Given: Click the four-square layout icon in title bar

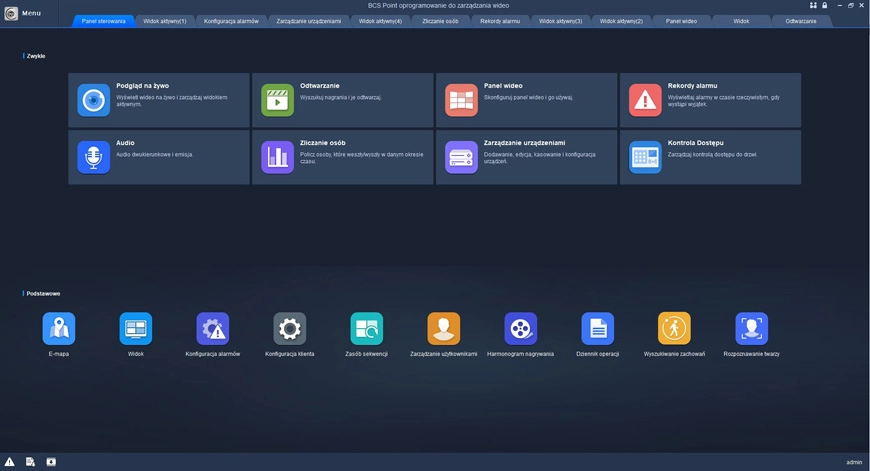Looking at the screenshot, I should pyautogui.click(x=813, y=5).
